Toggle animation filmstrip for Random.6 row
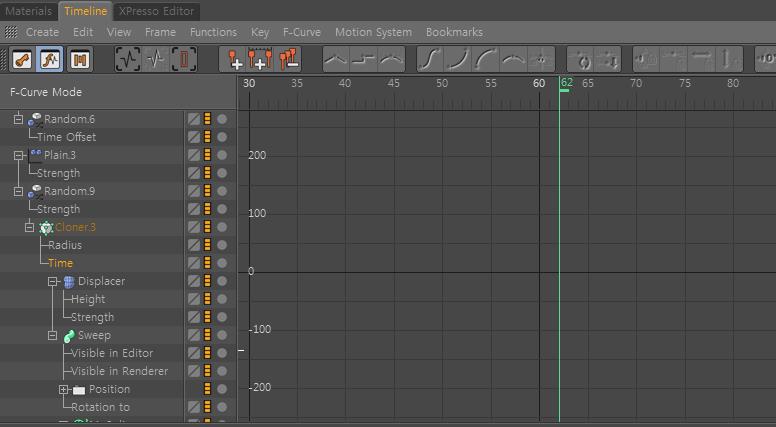The height and width of the screenshot is (427, 776). pyautogui.click(x=207, y=119)
